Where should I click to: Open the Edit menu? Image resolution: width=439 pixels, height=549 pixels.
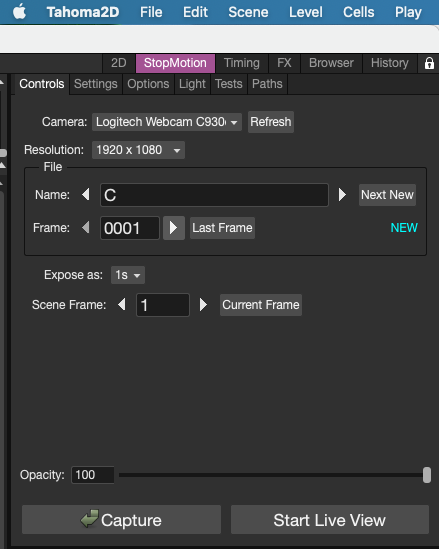pos(195,12)
